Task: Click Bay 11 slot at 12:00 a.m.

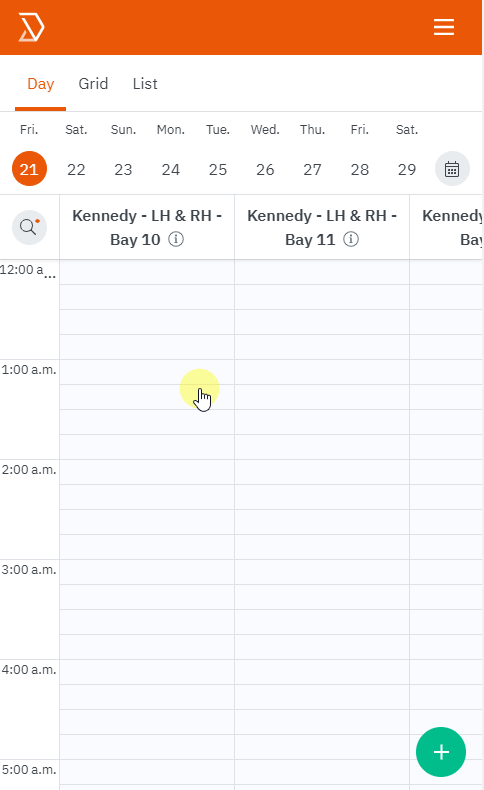Action: (x=322, y=272)
